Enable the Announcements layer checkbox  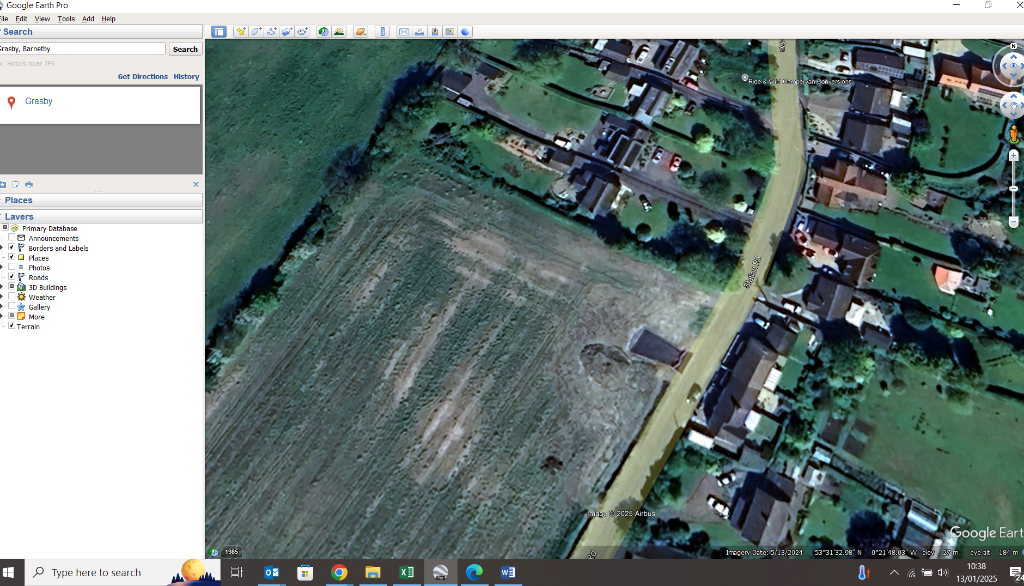tap(11, 238)
